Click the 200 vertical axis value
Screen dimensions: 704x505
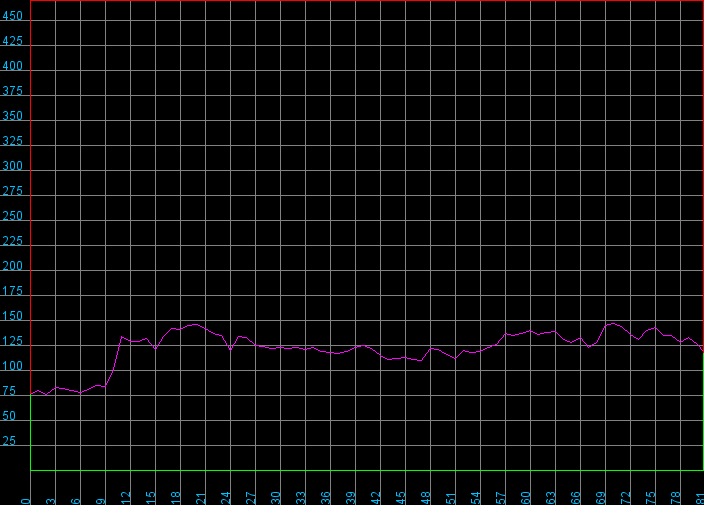pos(13,266)
